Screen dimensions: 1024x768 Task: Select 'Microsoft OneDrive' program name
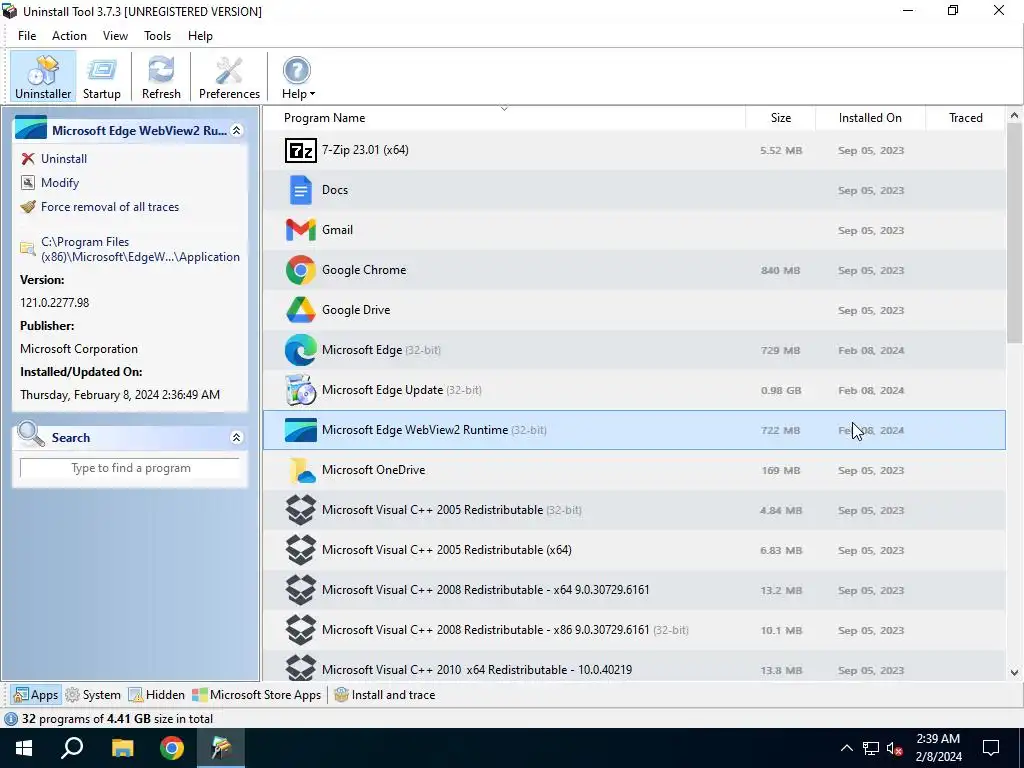tap(374, 470)
